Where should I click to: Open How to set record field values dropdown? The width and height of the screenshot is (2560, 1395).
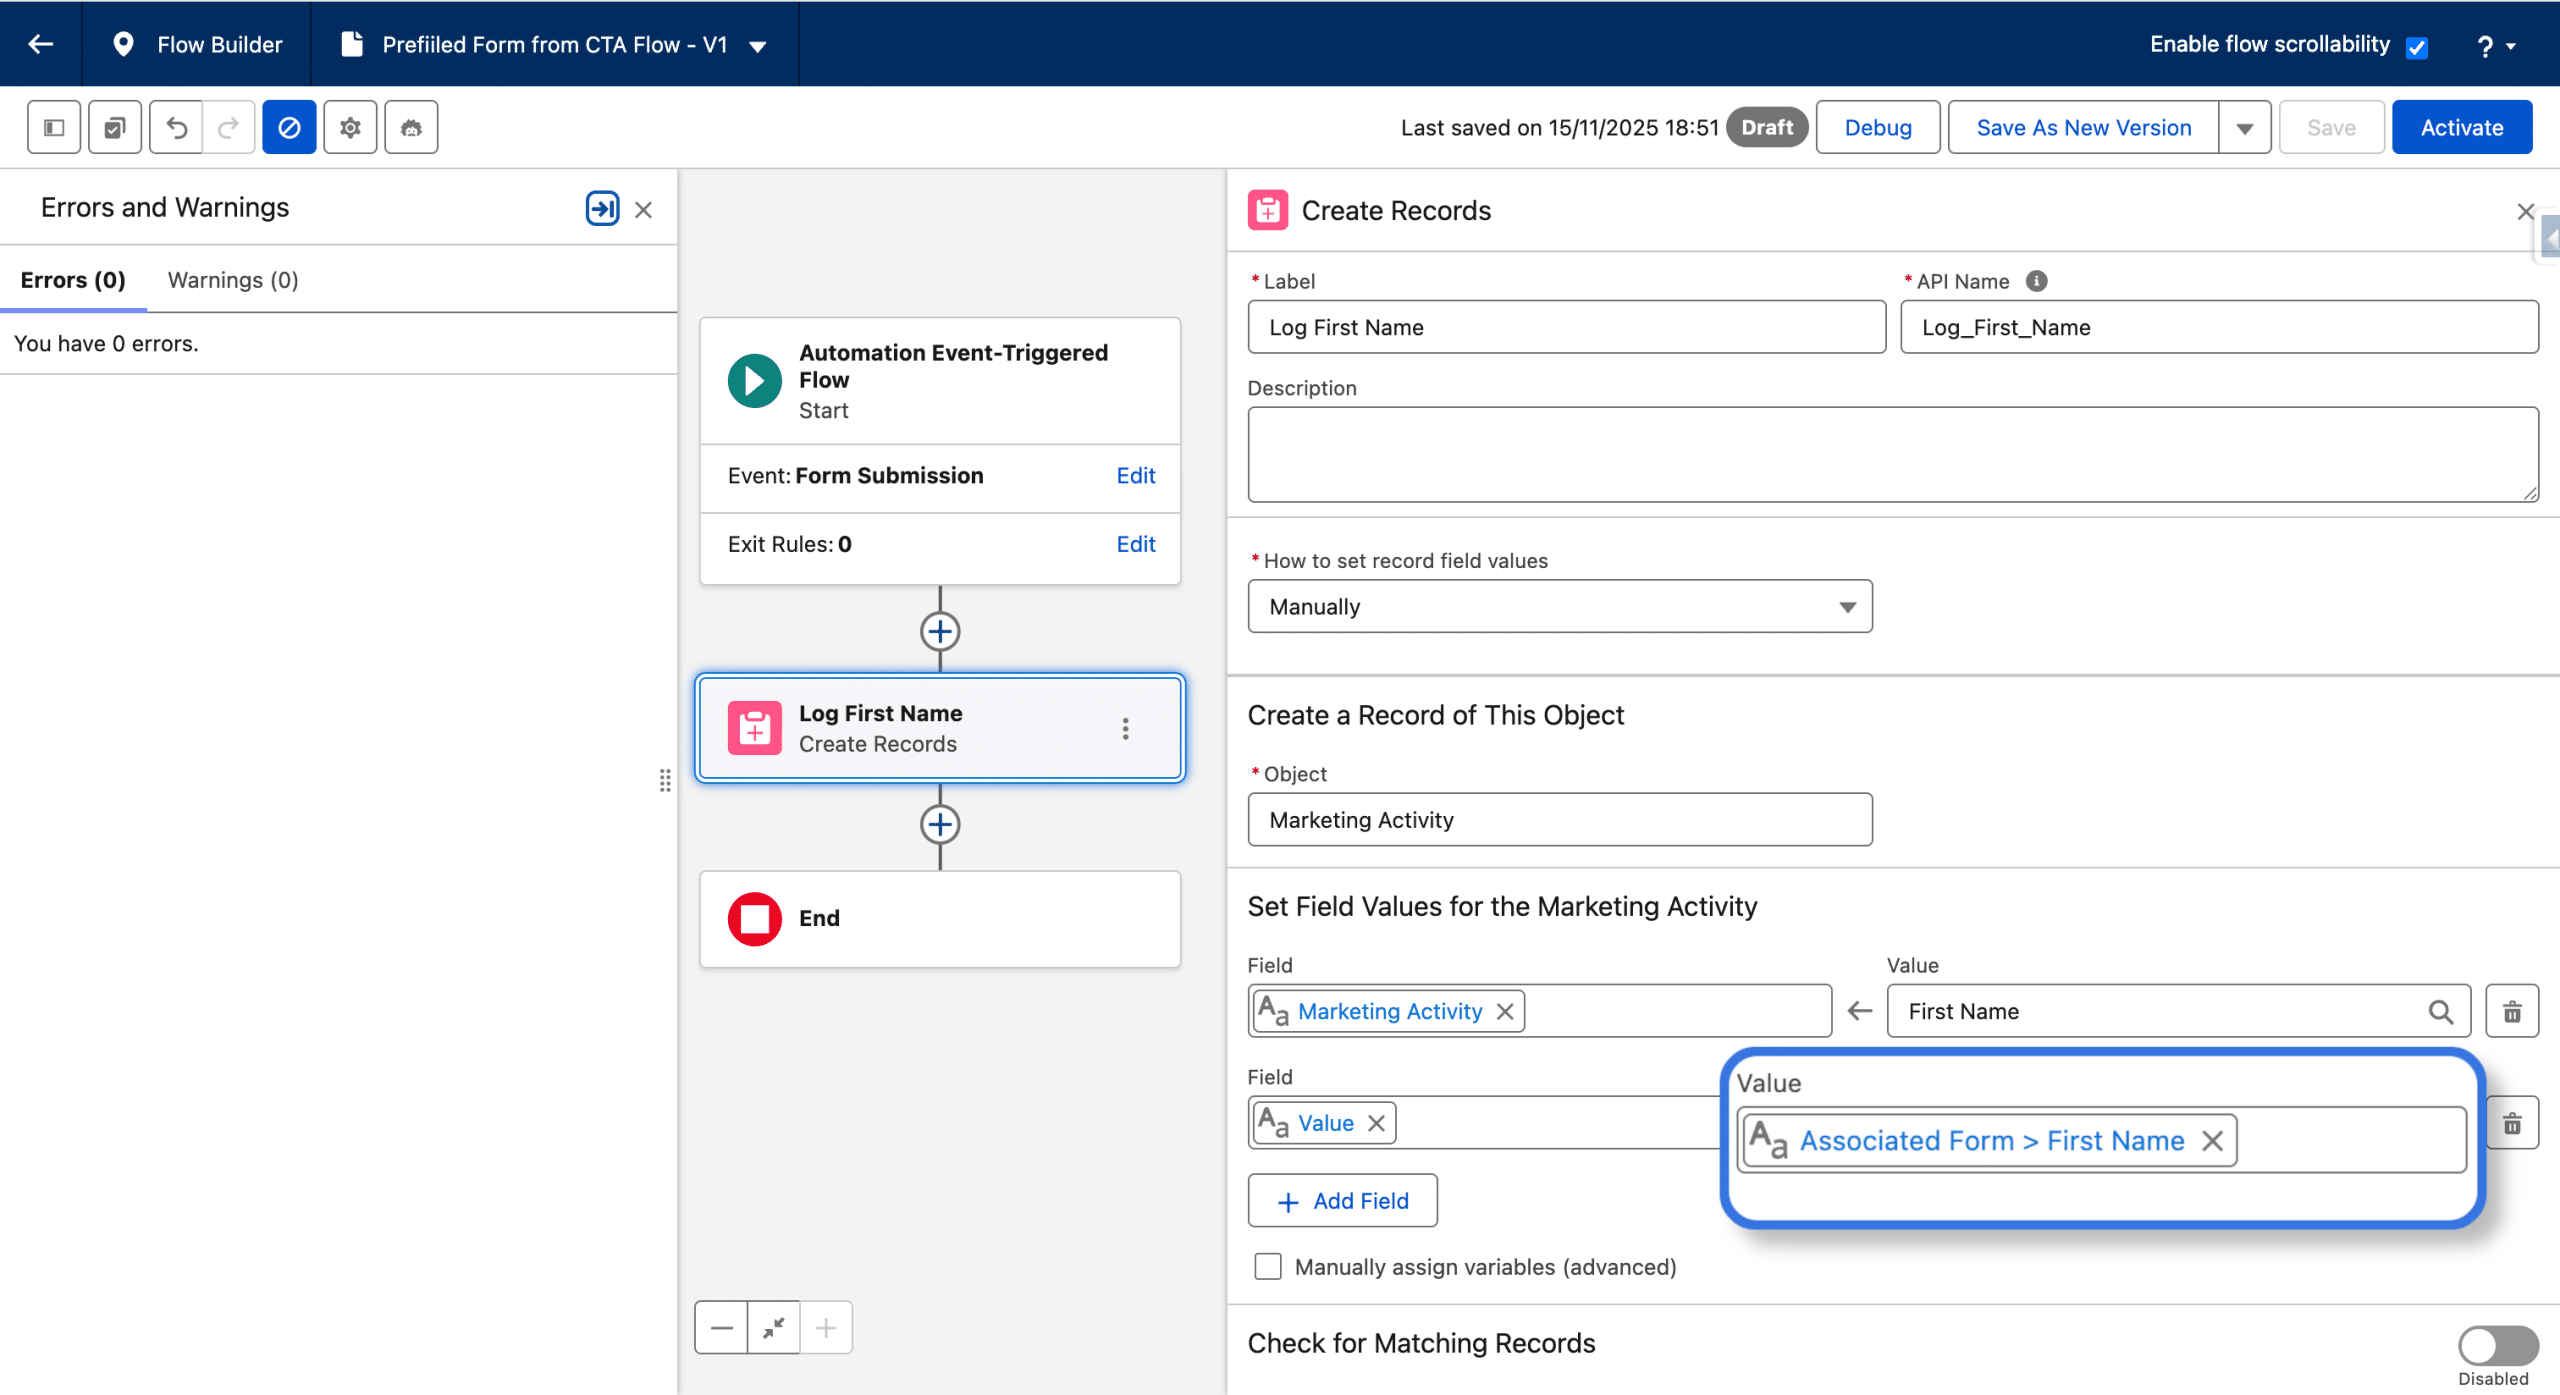click(1559, 606)
